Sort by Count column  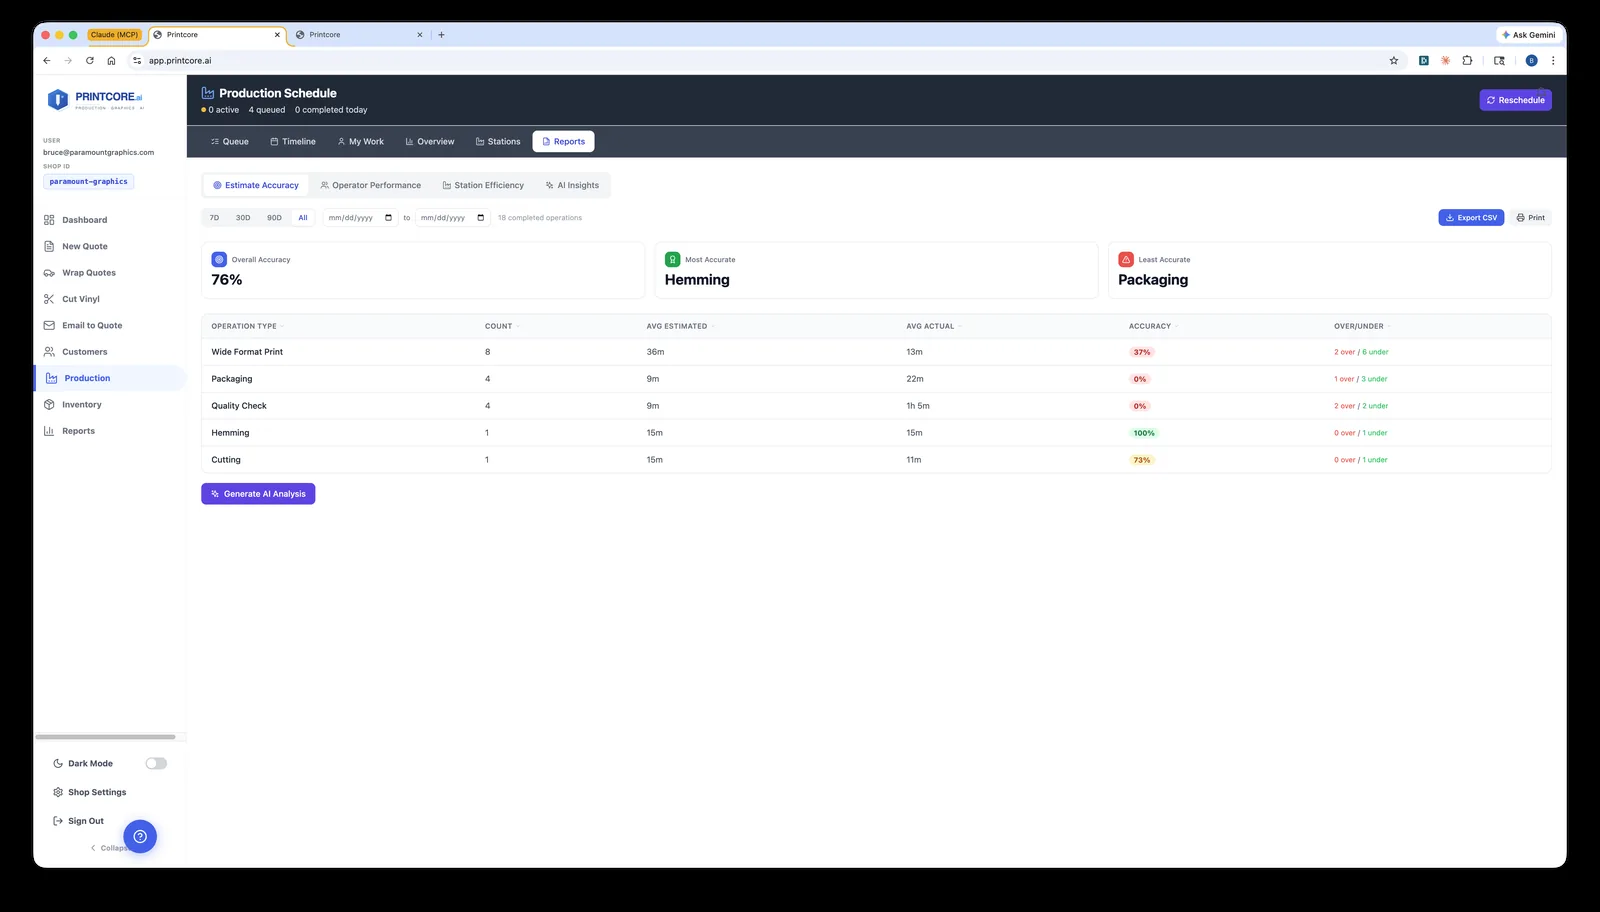point(501,326)
